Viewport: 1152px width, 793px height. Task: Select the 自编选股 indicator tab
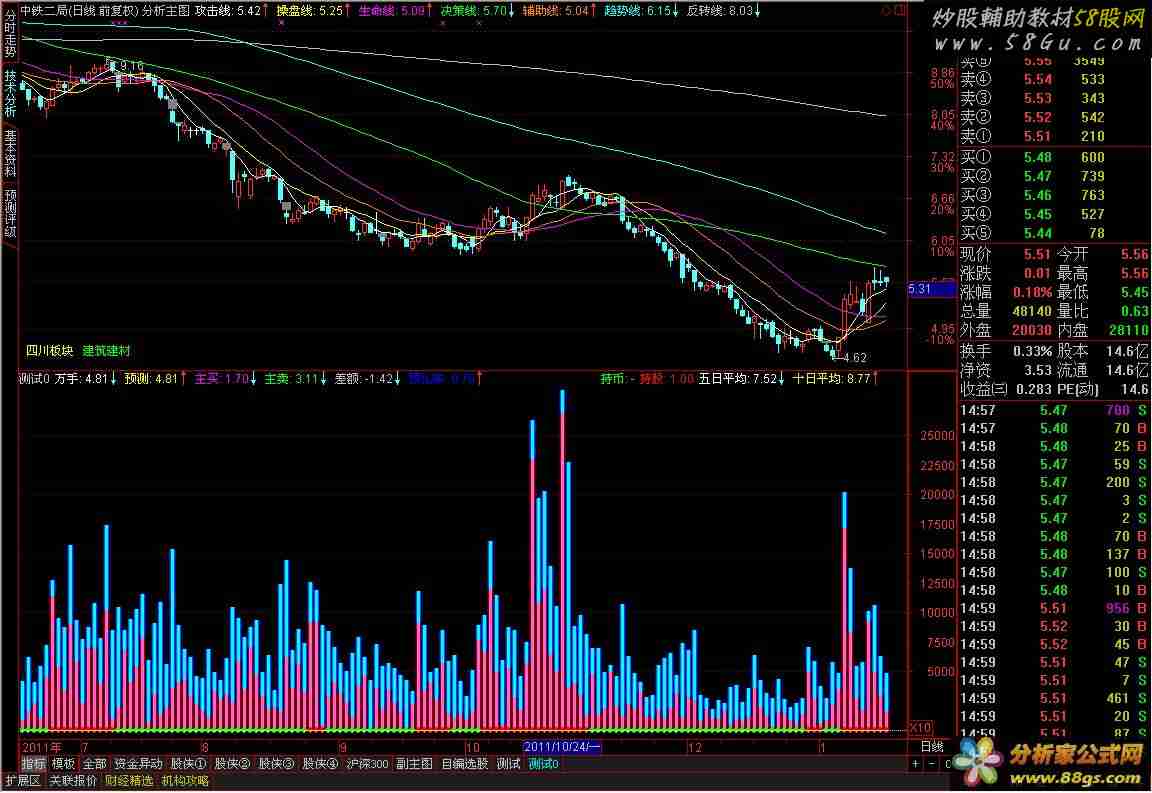tap(464, 764)
